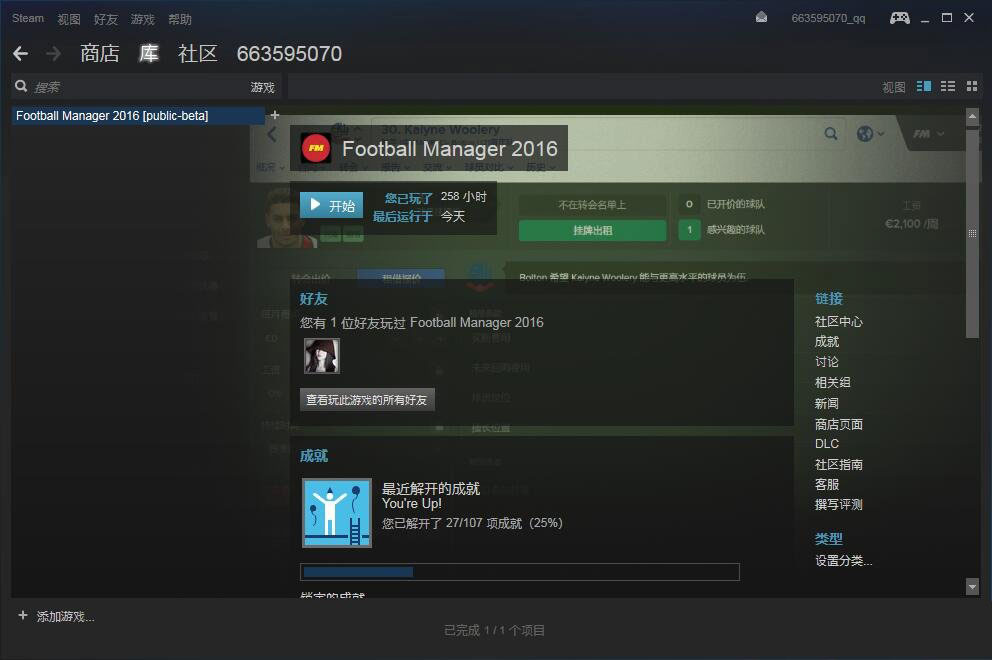Open the 社区指南 link
The height and width of the screenshot is (660, 992).
tap(838, 464)
